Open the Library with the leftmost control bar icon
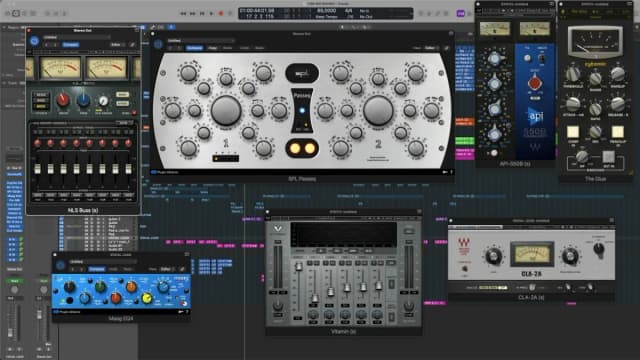This screenshot has width=640, height=360. [7, 13]
